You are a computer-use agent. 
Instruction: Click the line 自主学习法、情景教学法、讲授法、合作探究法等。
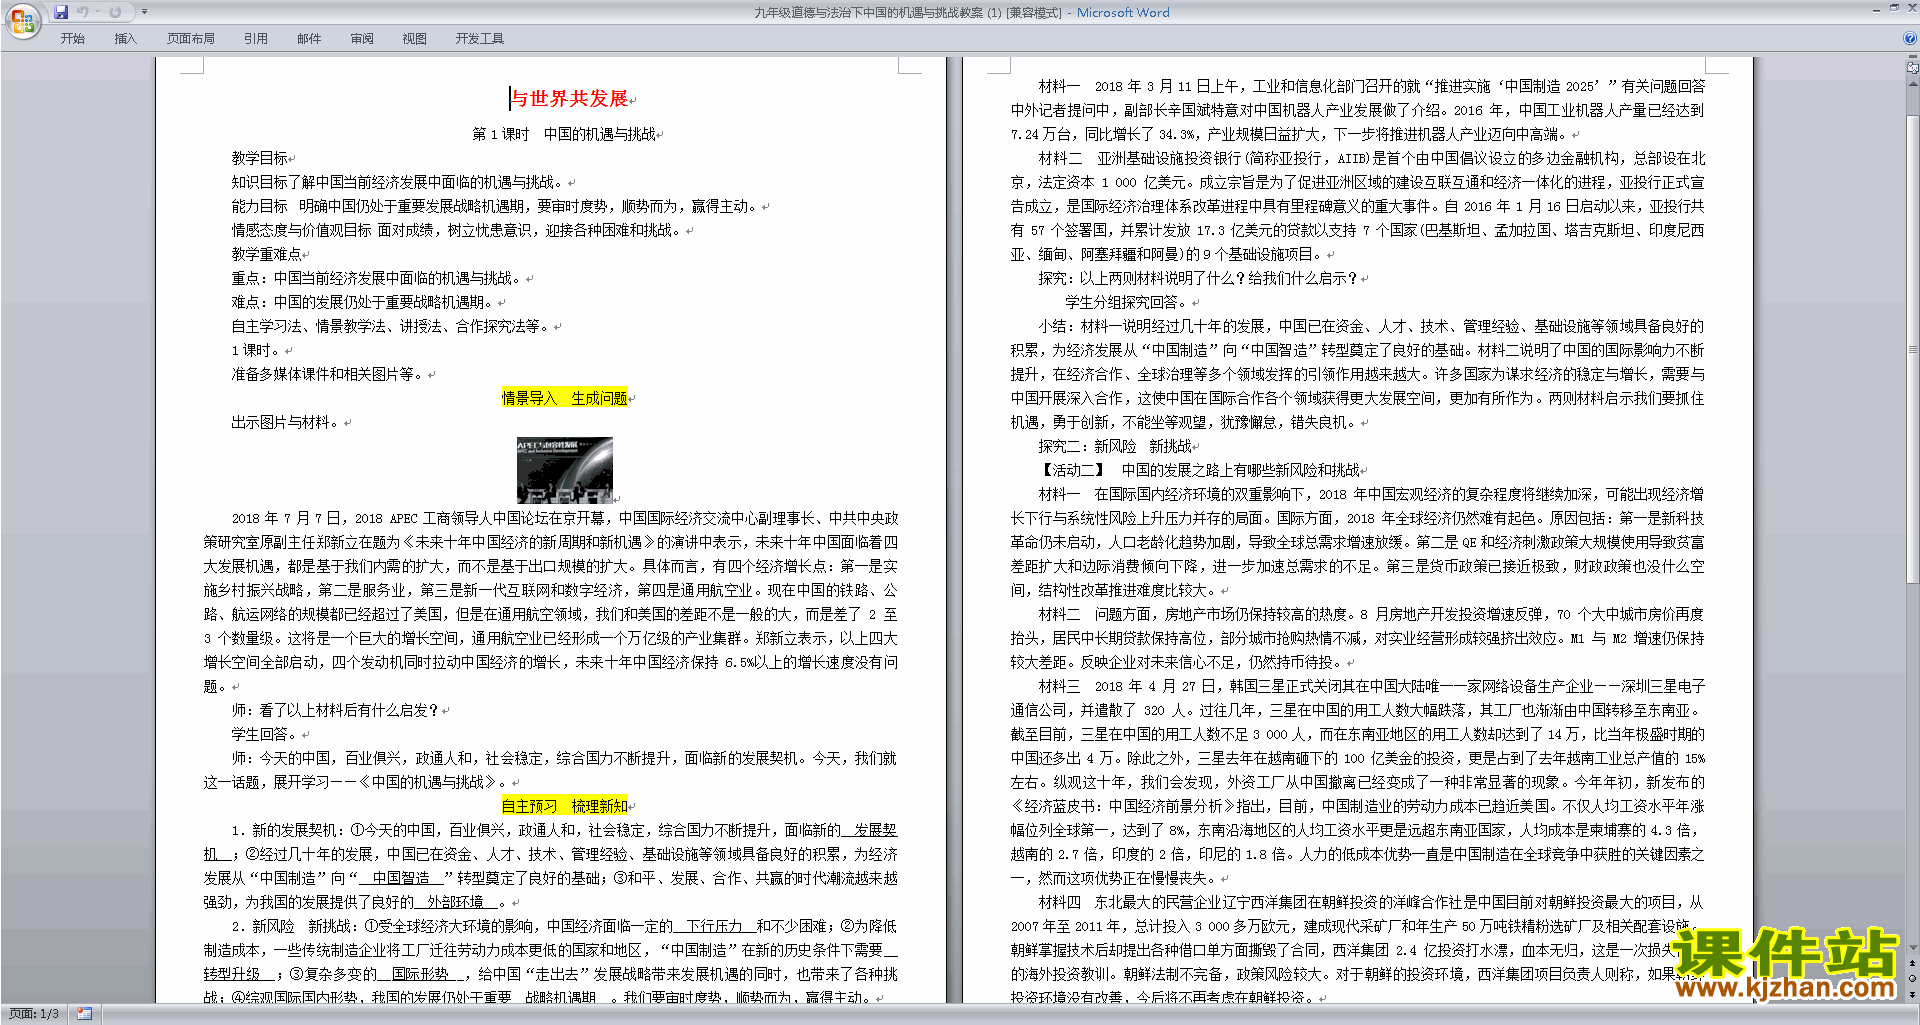pos(392,326)
